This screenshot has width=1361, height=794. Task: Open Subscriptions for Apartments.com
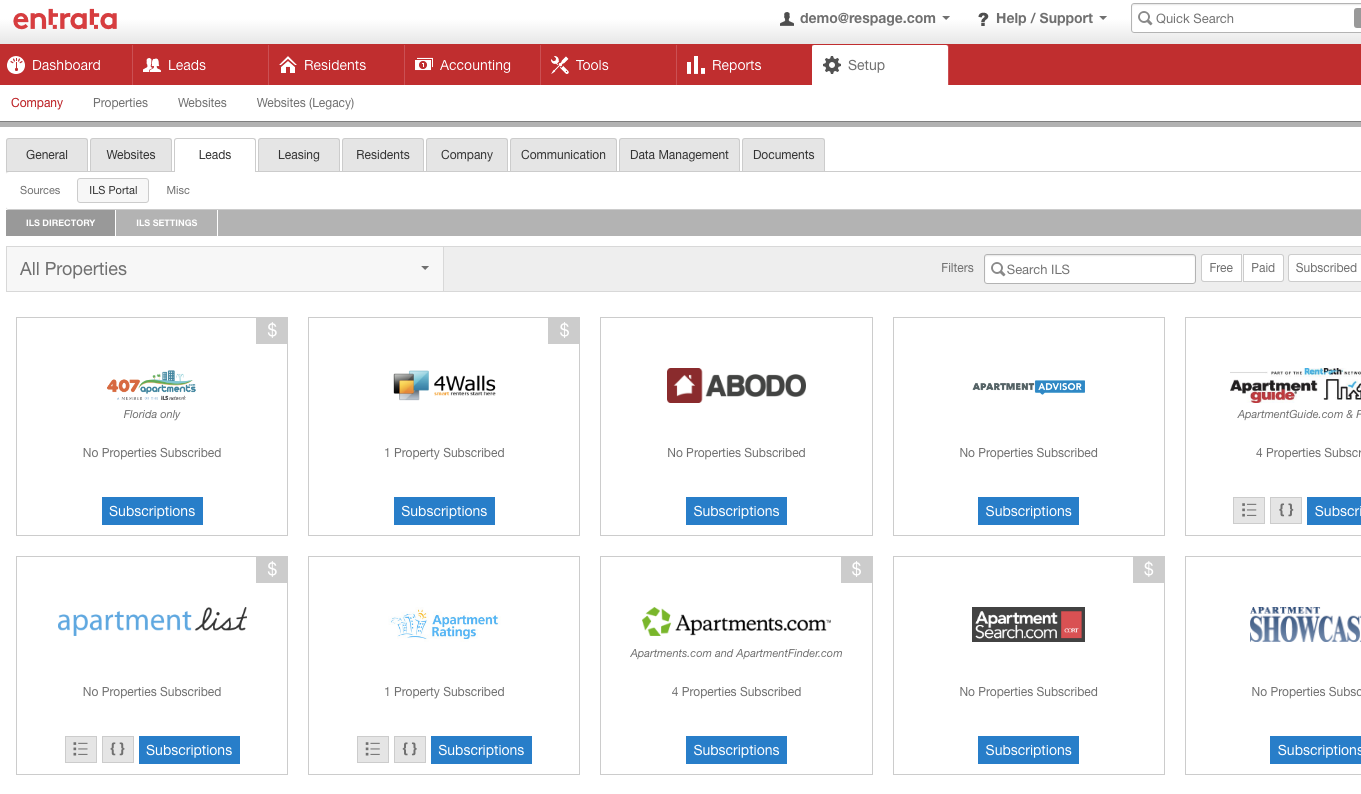click(x=736, y=750)
